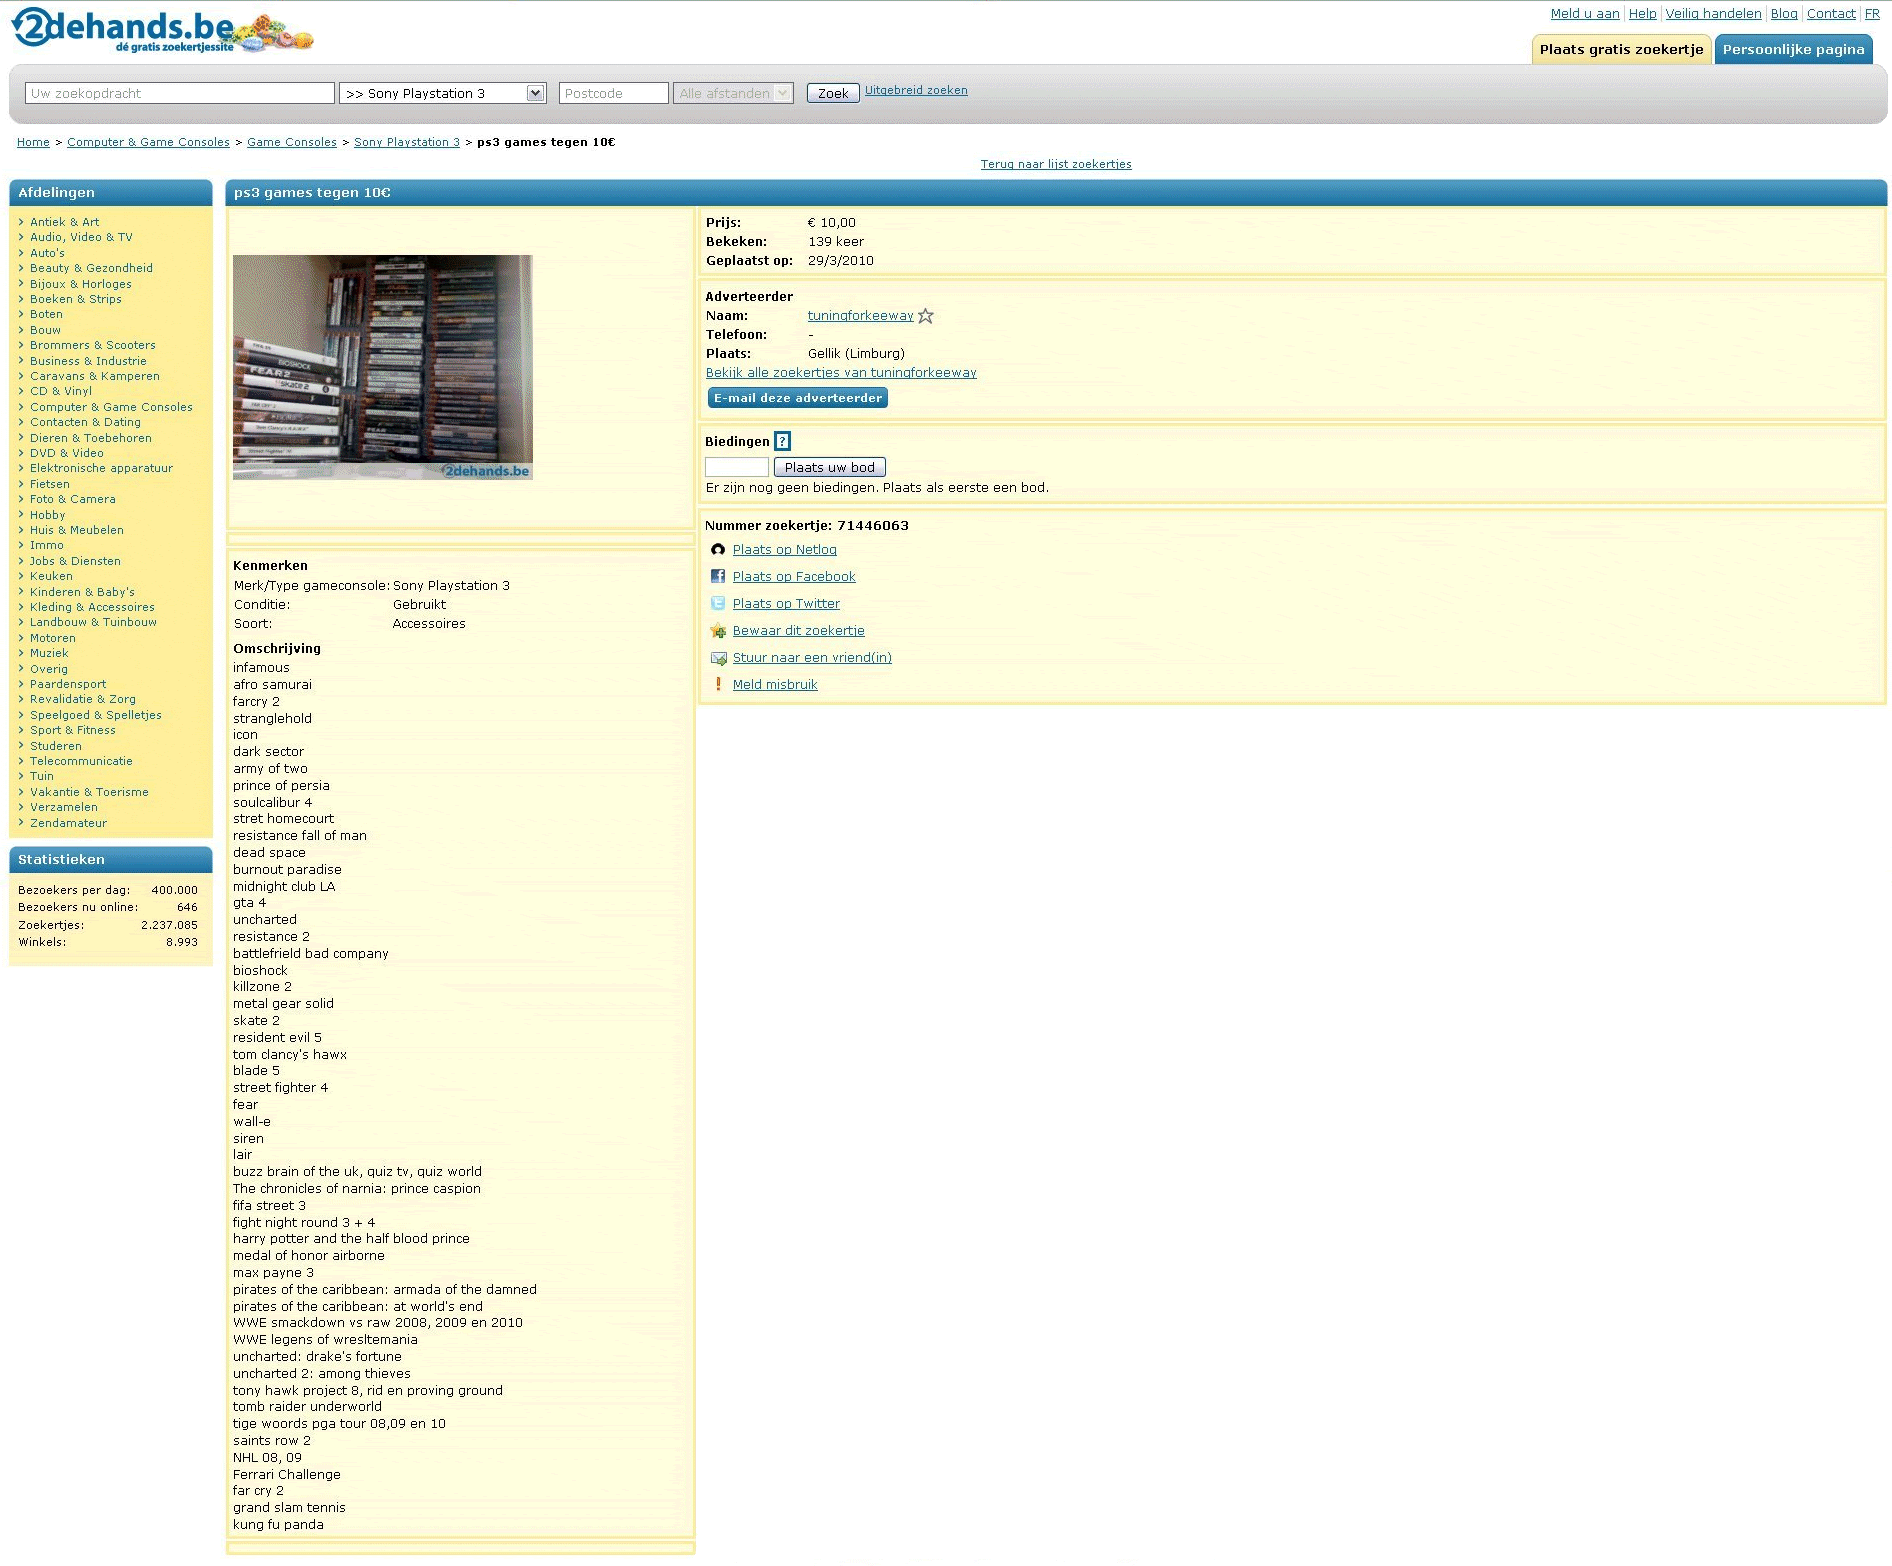Switch to the Persoonlijke pagina tab

pos(1793,50)
